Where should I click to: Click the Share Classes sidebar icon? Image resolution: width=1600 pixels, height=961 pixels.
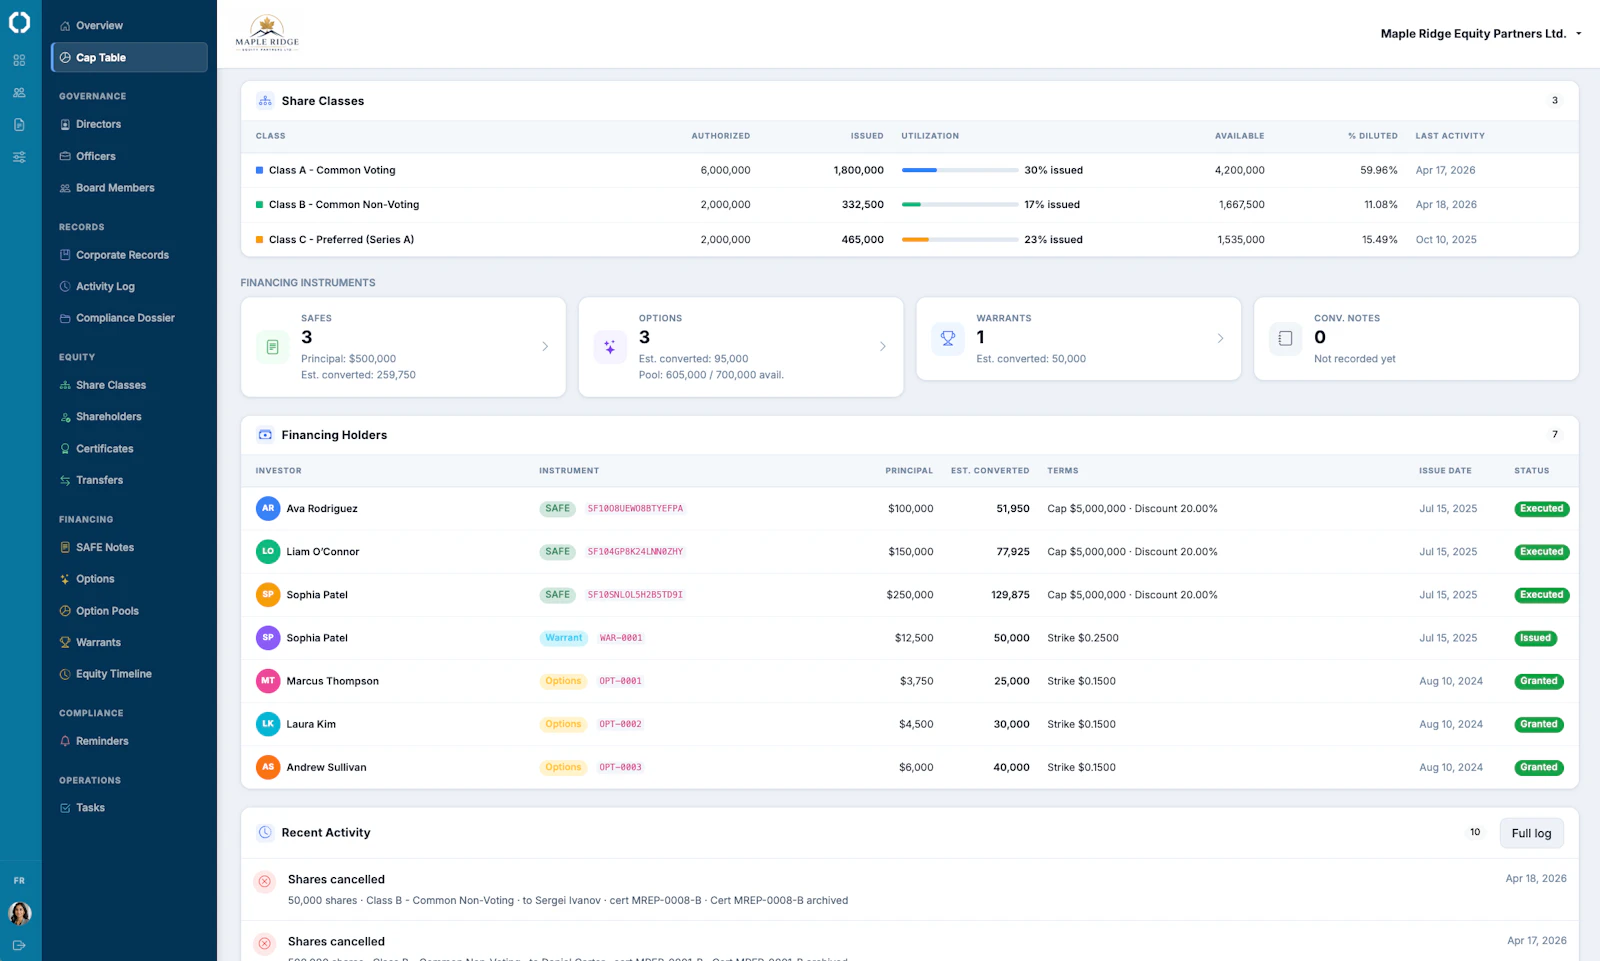pos(65,385)
